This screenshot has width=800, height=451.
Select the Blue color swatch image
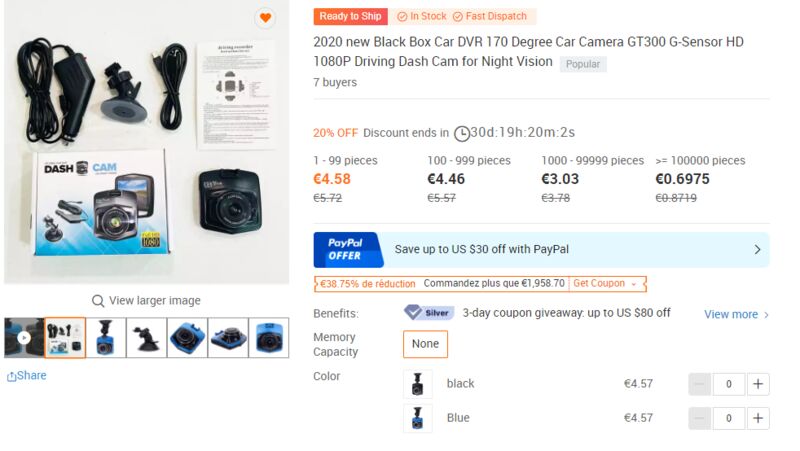(418, 418)
